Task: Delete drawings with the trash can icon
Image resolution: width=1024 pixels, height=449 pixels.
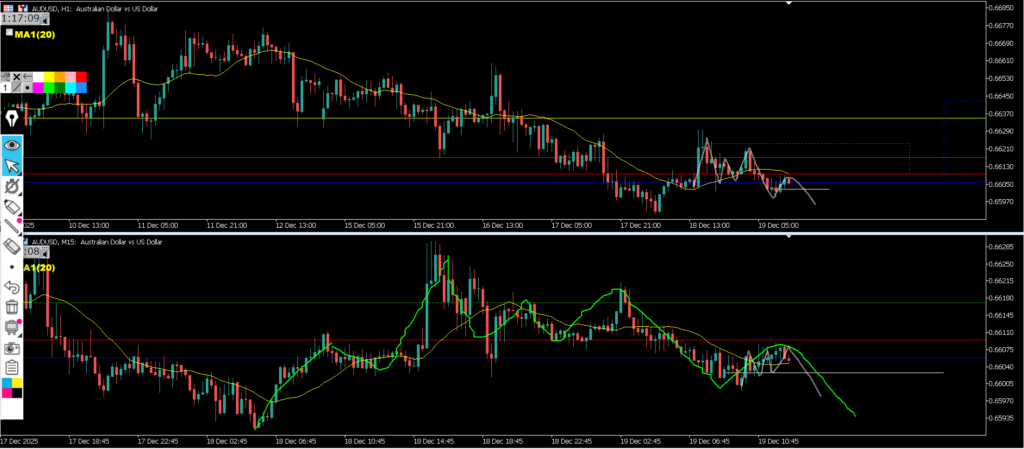Action: (13, 307)
